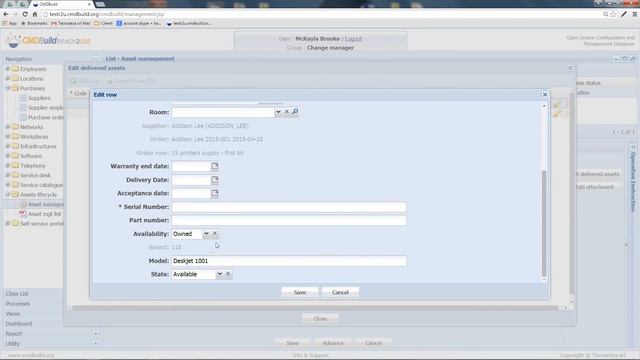Click the Acceptance date input field

(x=191, y=193)
